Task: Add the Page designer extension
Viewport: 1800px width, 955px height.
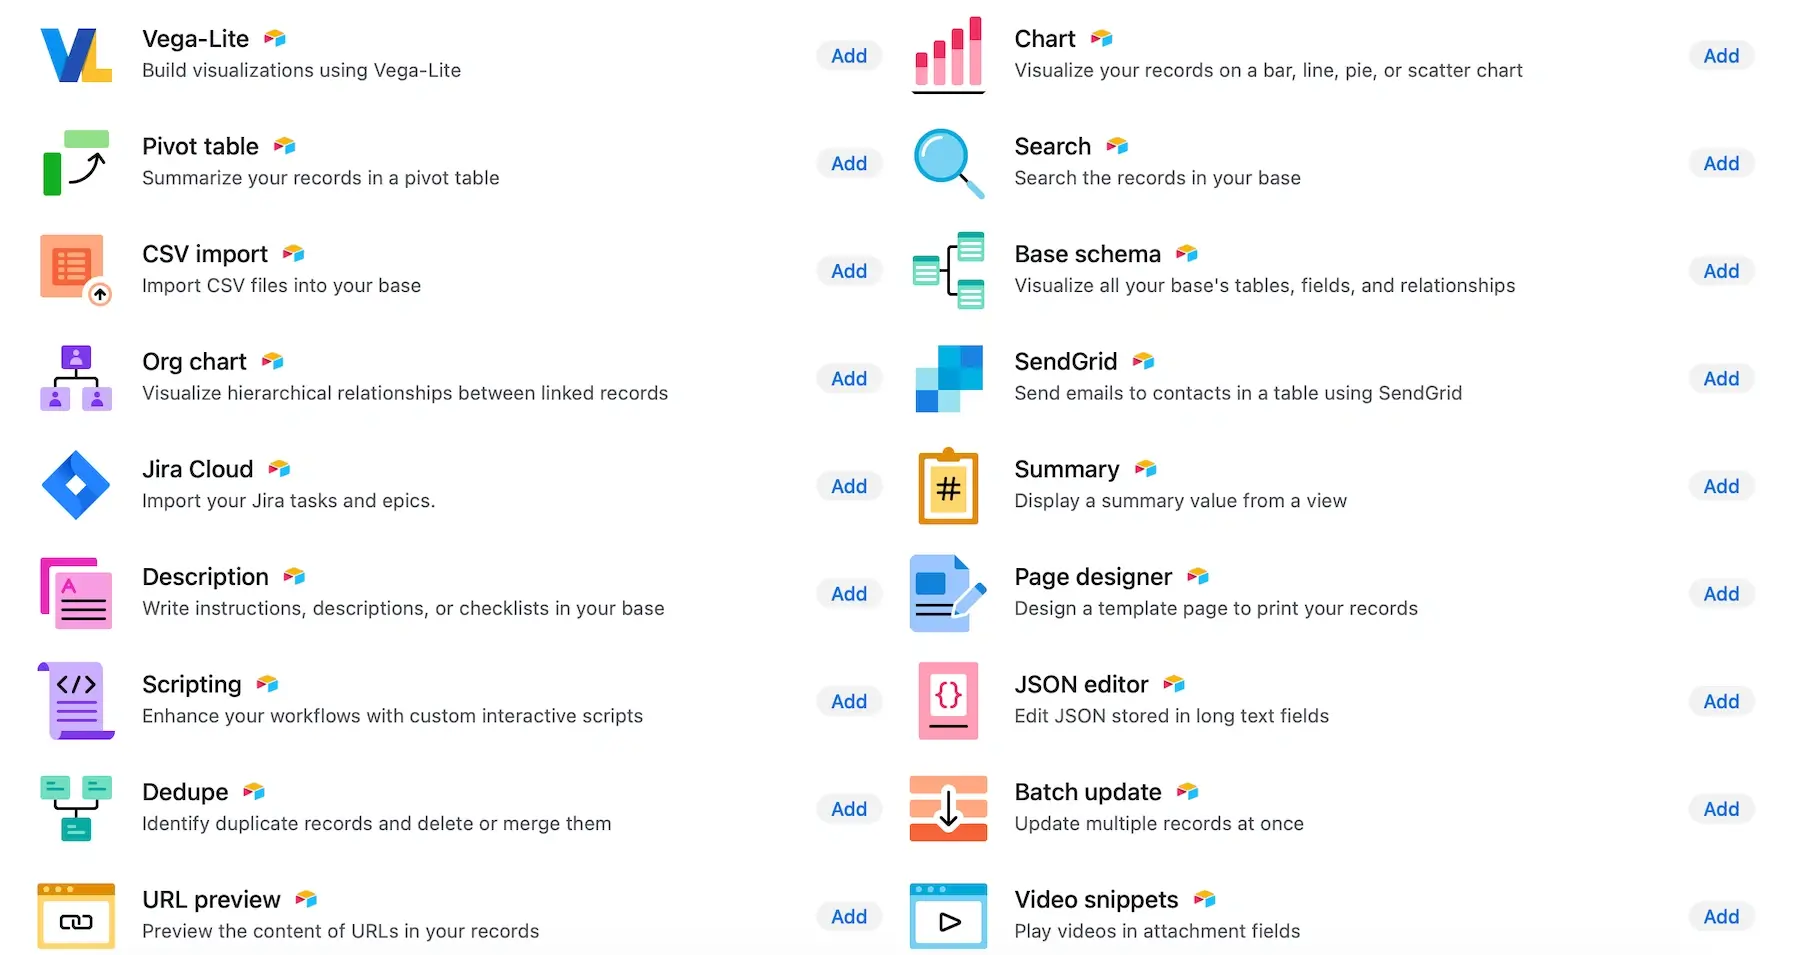Action: [x=1721, y=593]
